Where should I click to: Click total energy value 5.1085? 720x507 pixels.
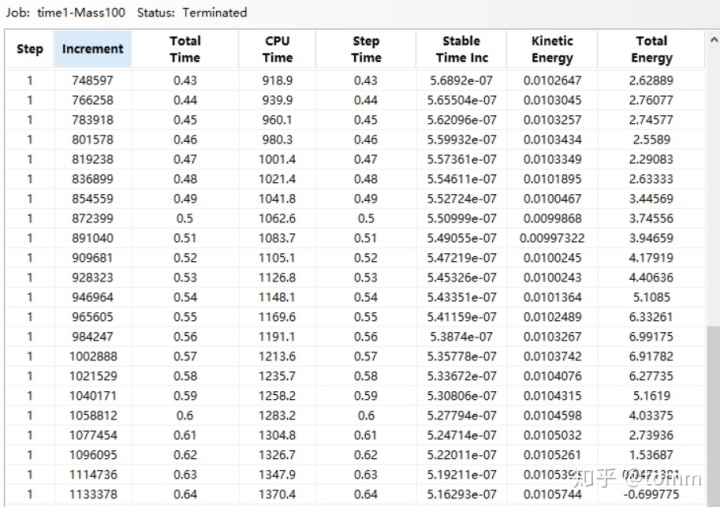tap(651, 298)
